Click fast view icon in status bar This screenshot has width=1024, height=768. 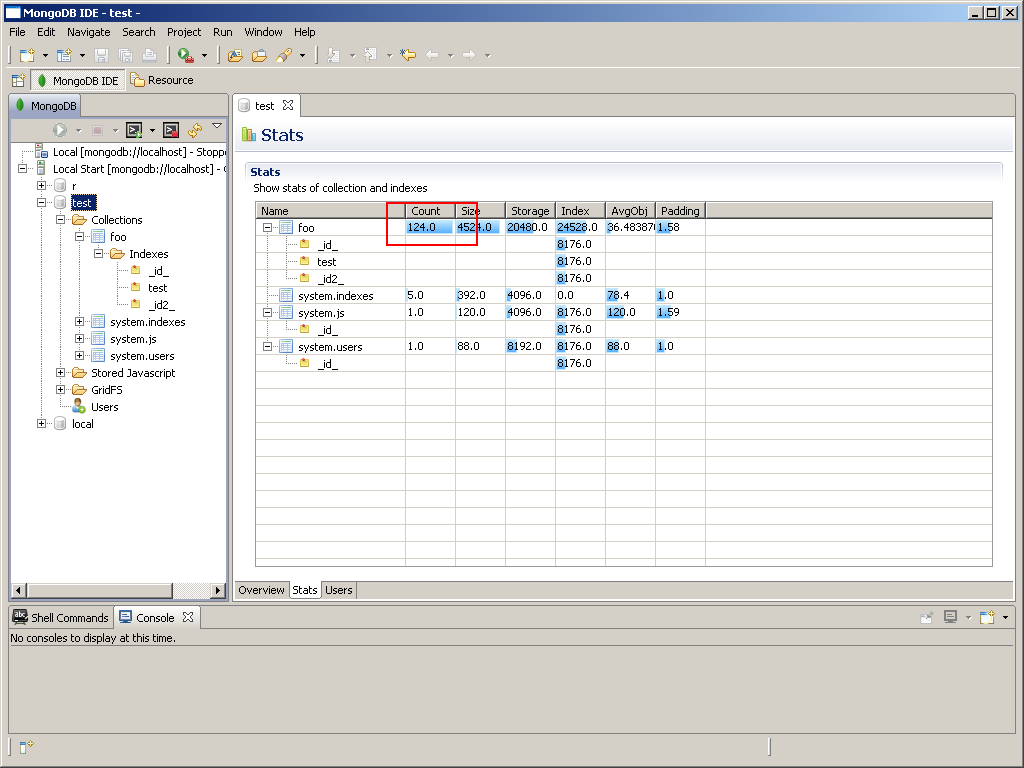[x=26, y=746]
